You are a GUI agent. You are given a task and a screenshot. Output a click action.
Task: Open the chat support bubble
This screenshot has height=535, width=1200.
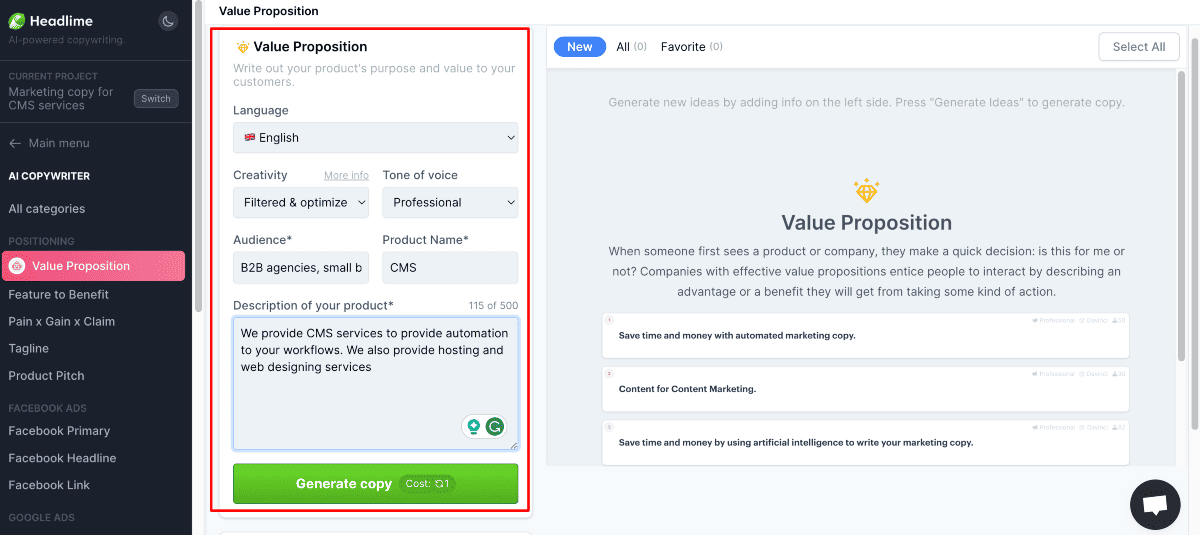click(x=1155, y=505)
